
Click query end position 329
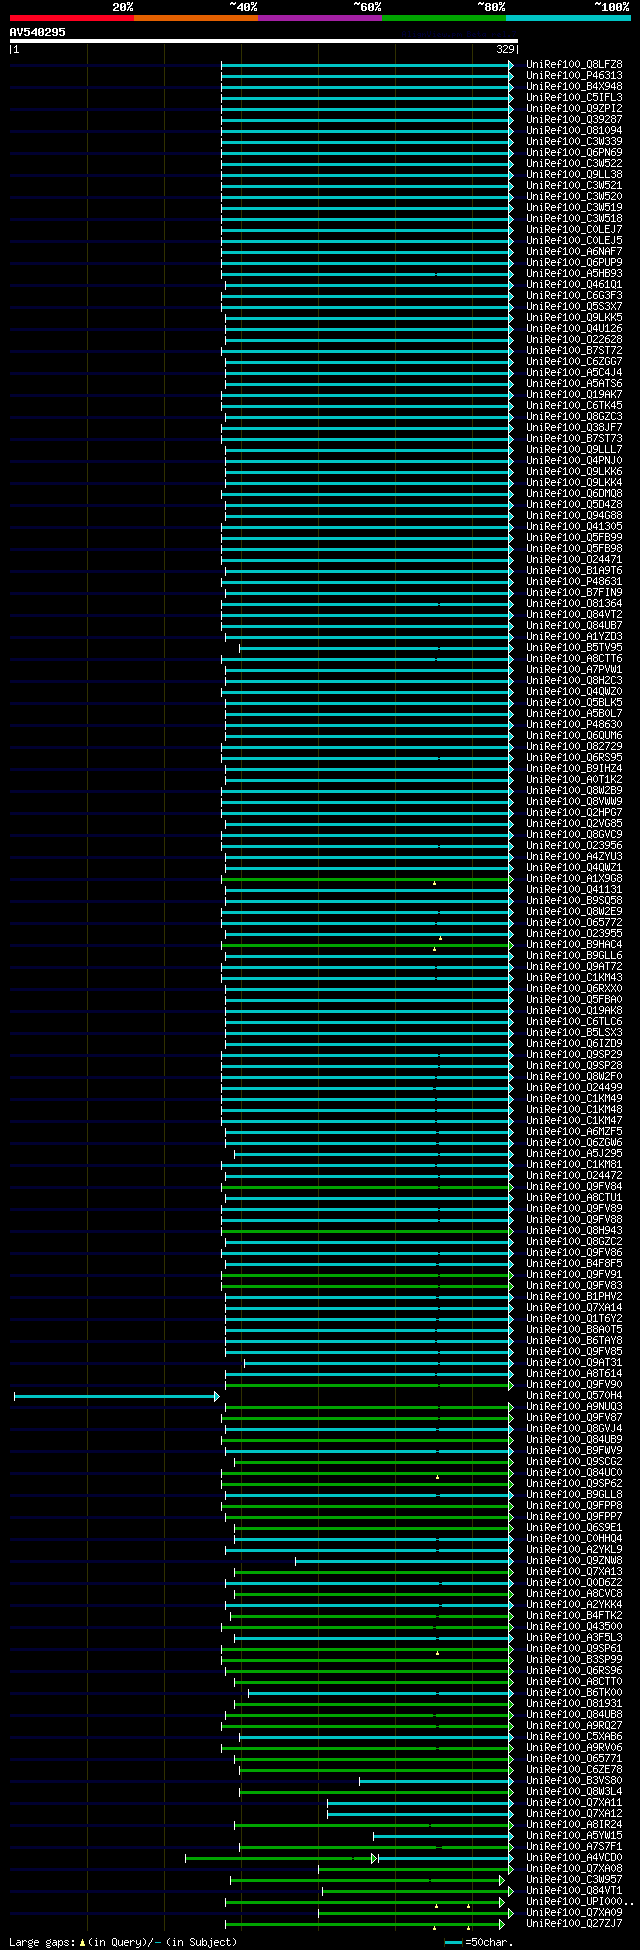tap(505, 49)
